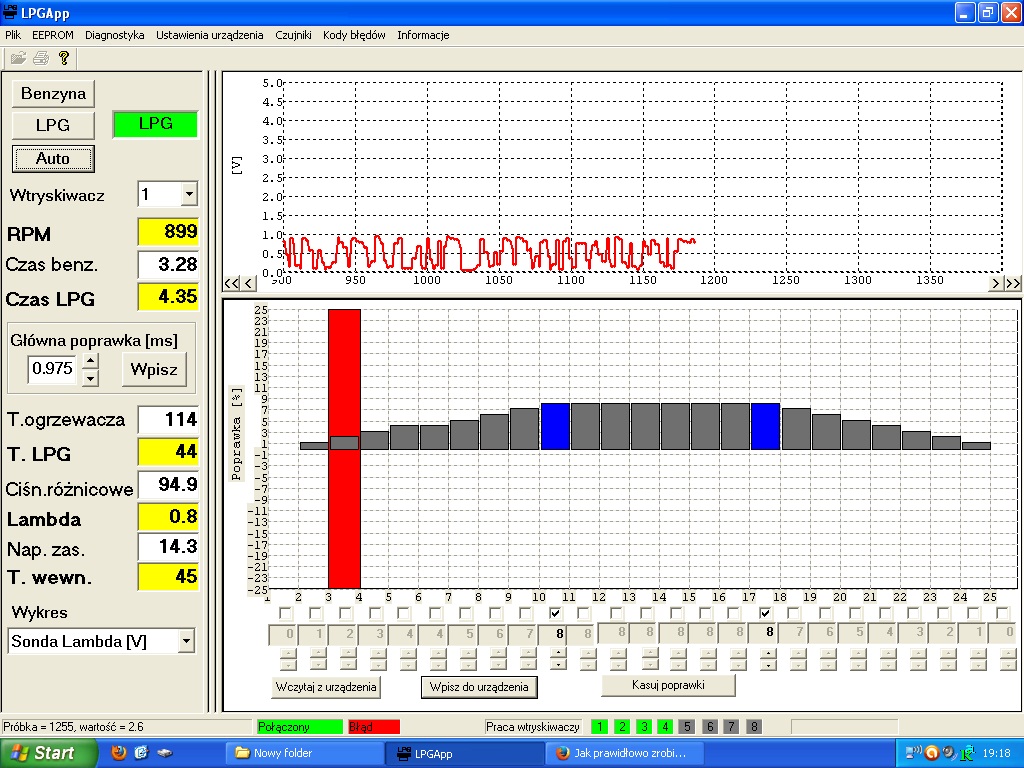Open the Wtryskiwacz injector dropdown
This screenshot has height=768, width=1024.
click(x=189, y=194)
